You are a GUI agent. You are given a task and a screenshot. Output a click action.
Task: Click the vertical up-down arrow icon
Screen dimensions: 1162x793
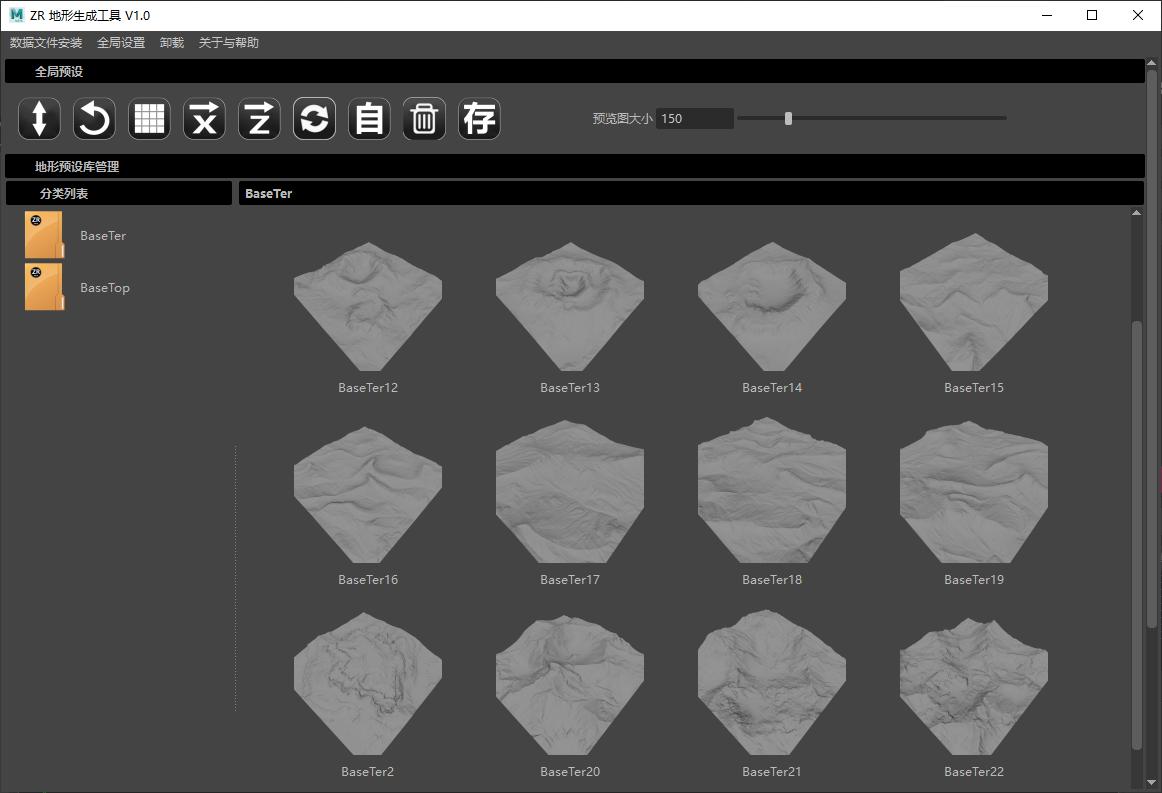[39, 119]
